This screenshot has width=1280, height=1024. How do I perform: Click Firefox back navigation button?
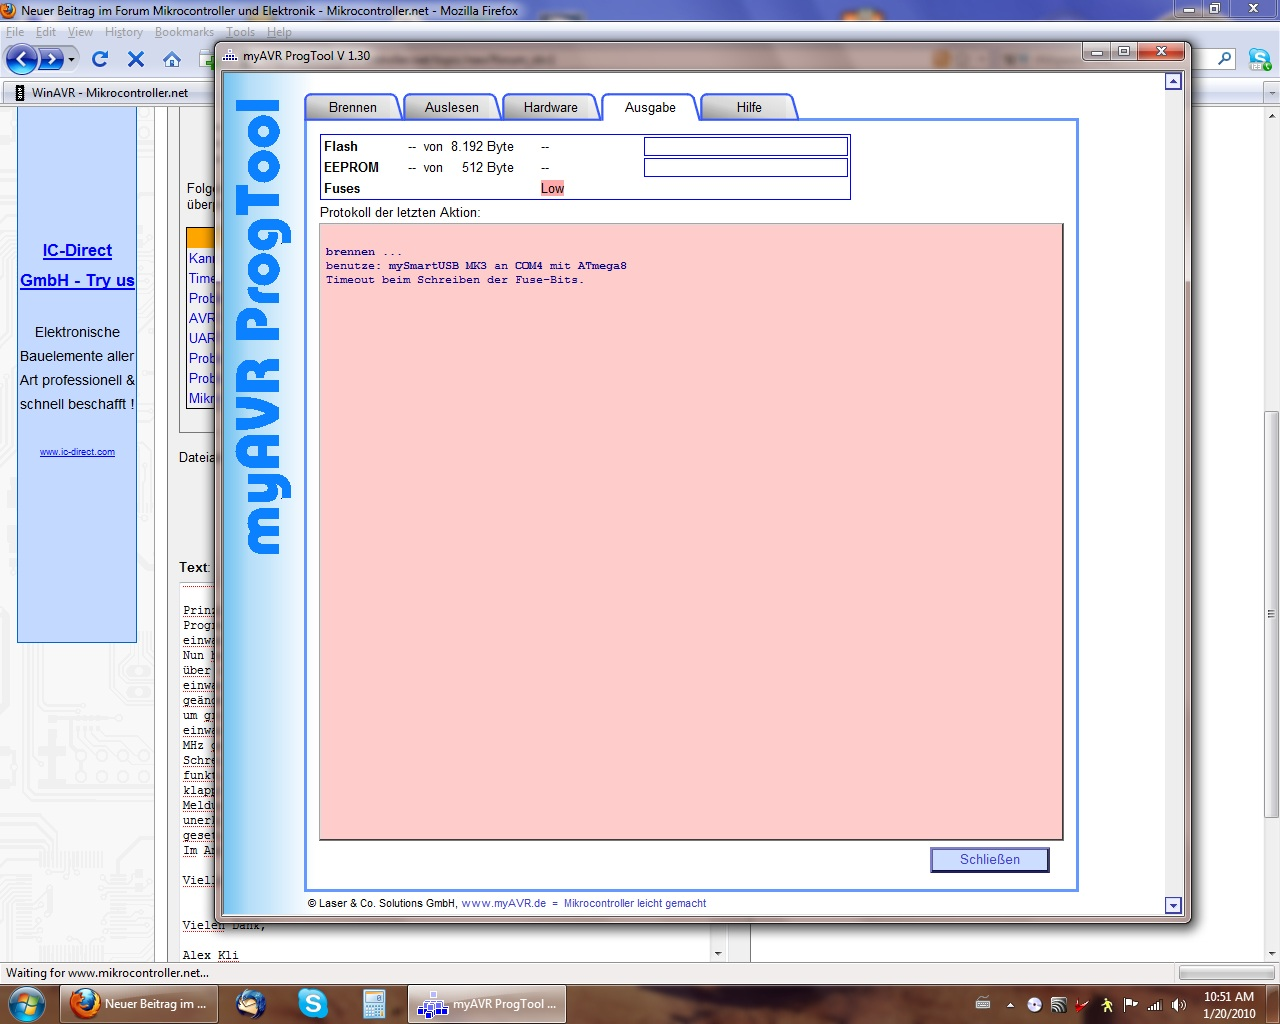[x=21, y=59]
